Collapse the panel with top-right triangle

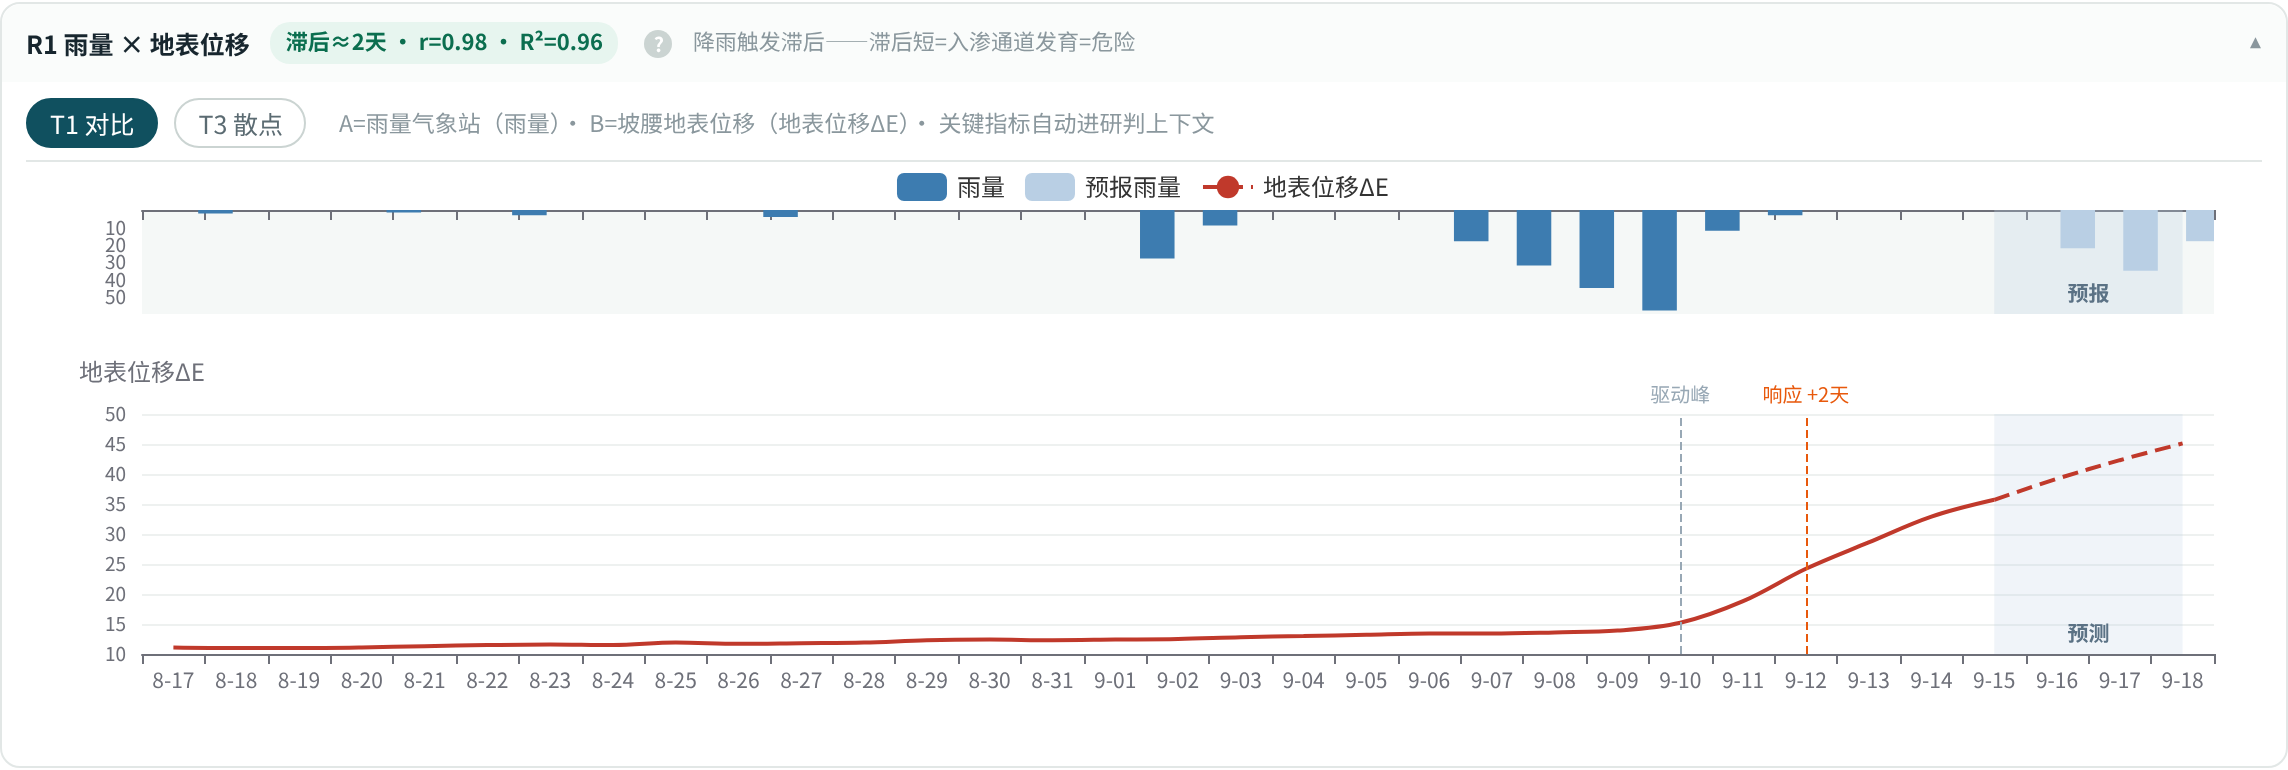click(x=2255, y=43)
